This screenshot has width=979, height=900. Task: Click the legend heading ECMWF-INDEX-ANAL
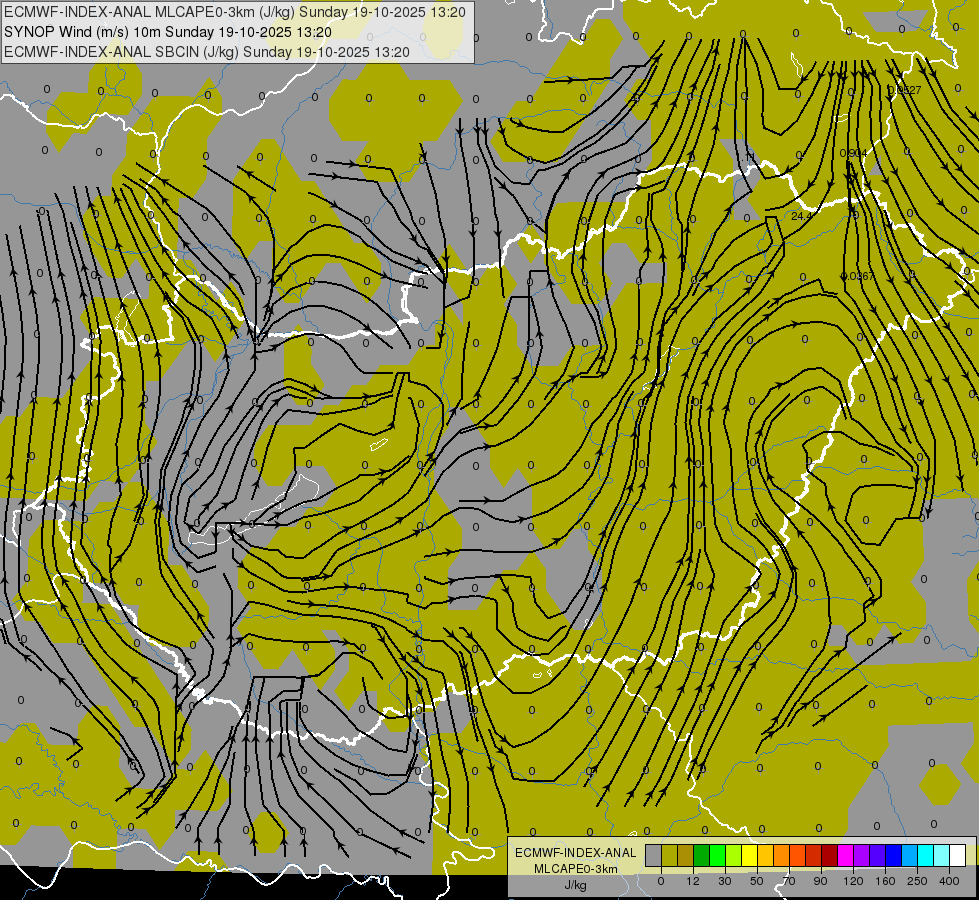[x=576, y=853]
